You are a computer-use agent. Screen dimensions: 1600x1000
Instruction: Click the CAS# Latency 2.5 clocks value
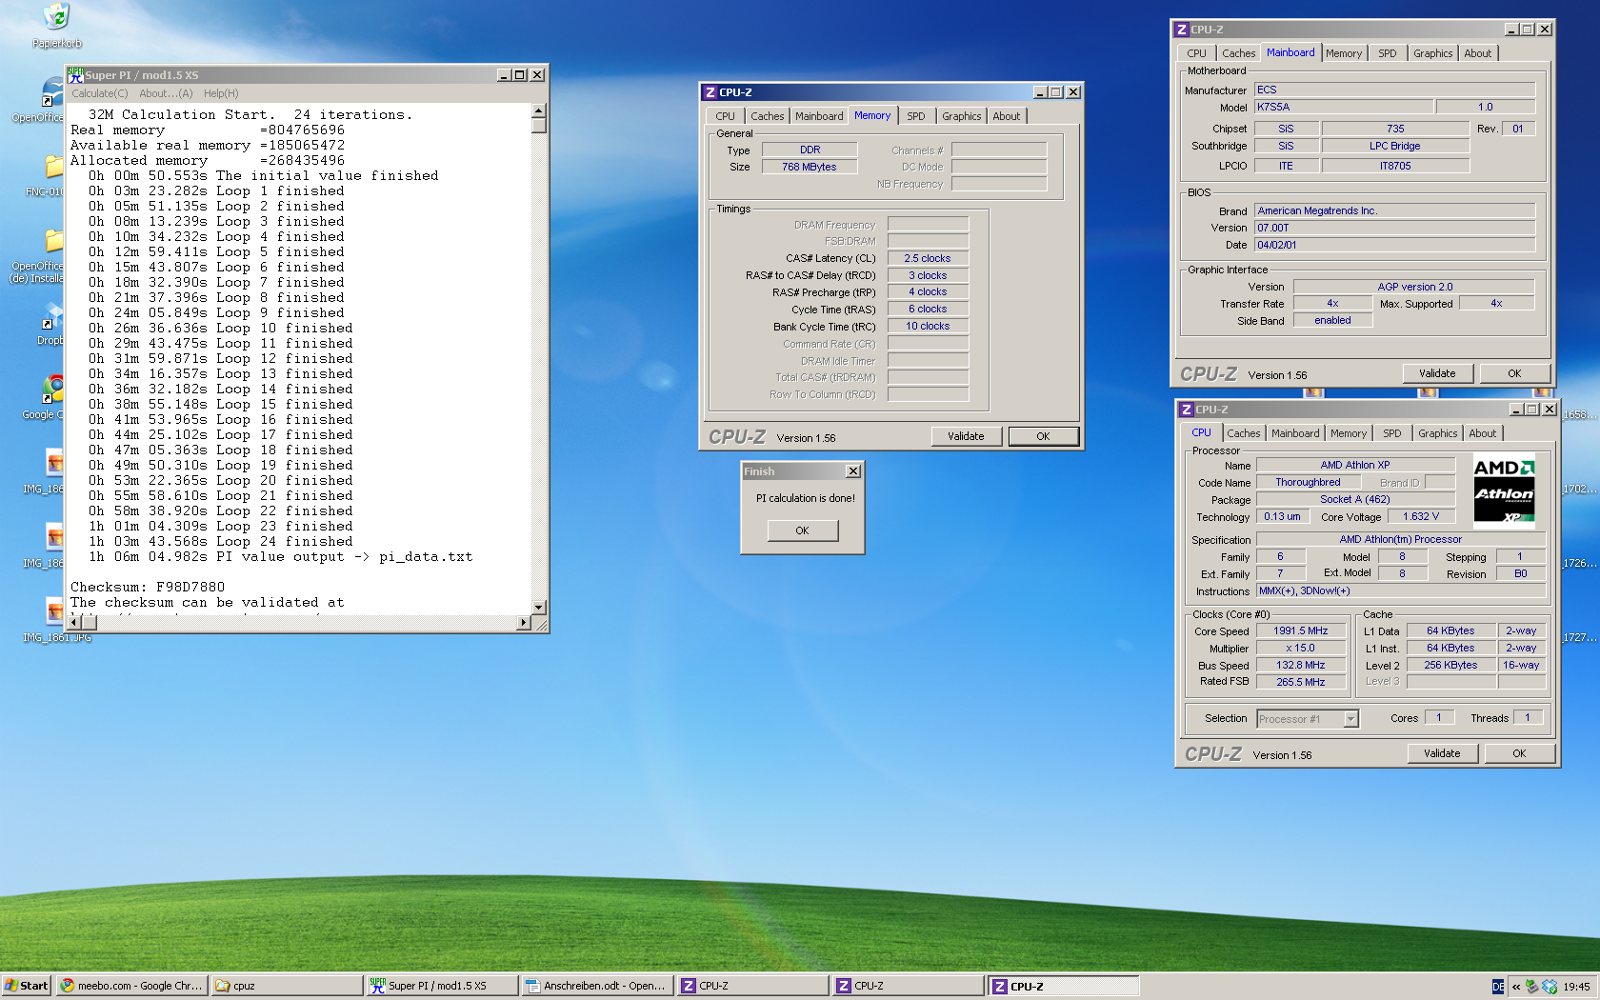click(x=928, y=258)
